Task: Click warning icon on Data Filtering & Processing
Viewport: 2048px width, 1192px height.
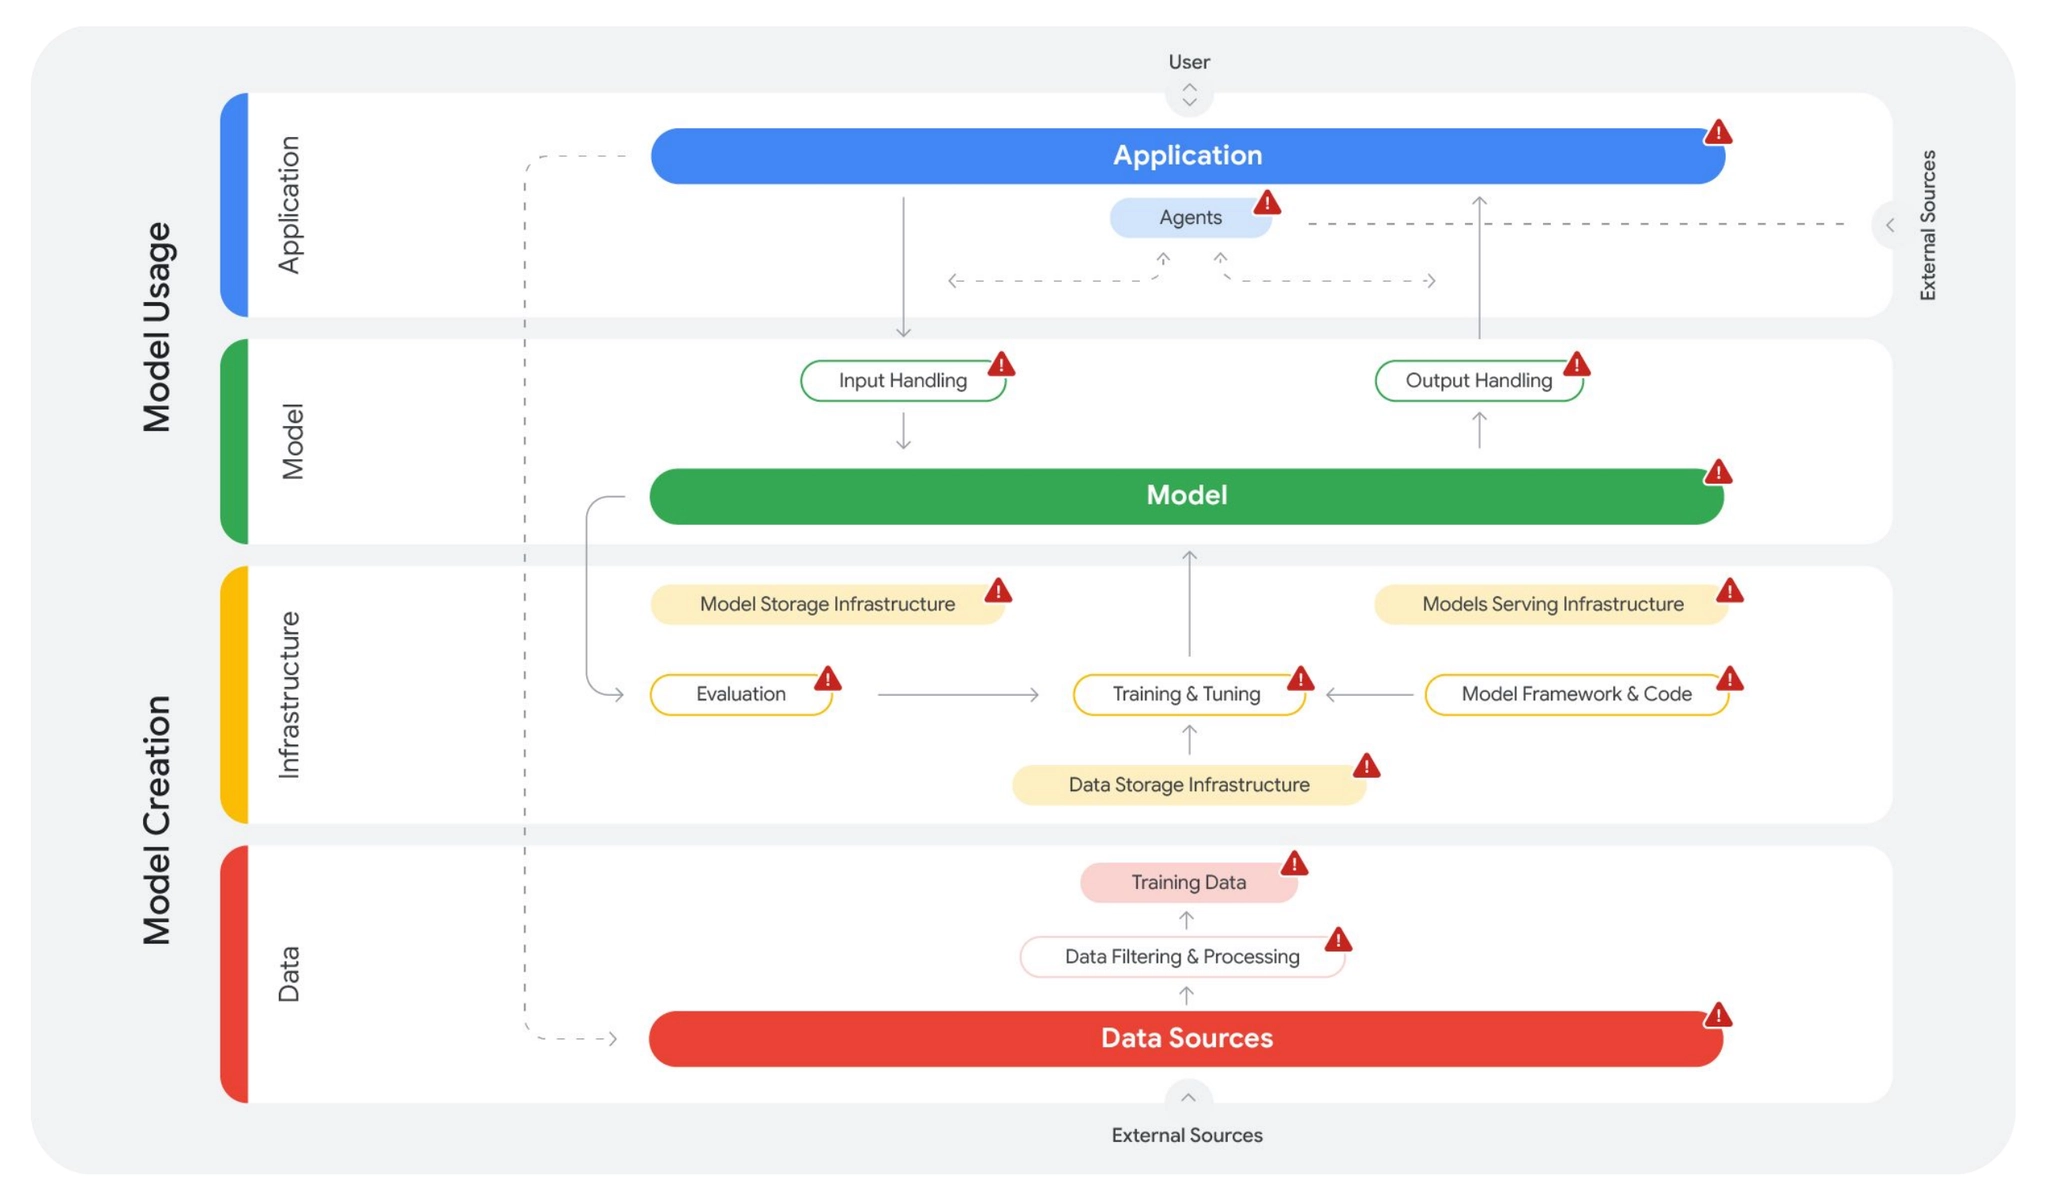Action: point(1338,940)
